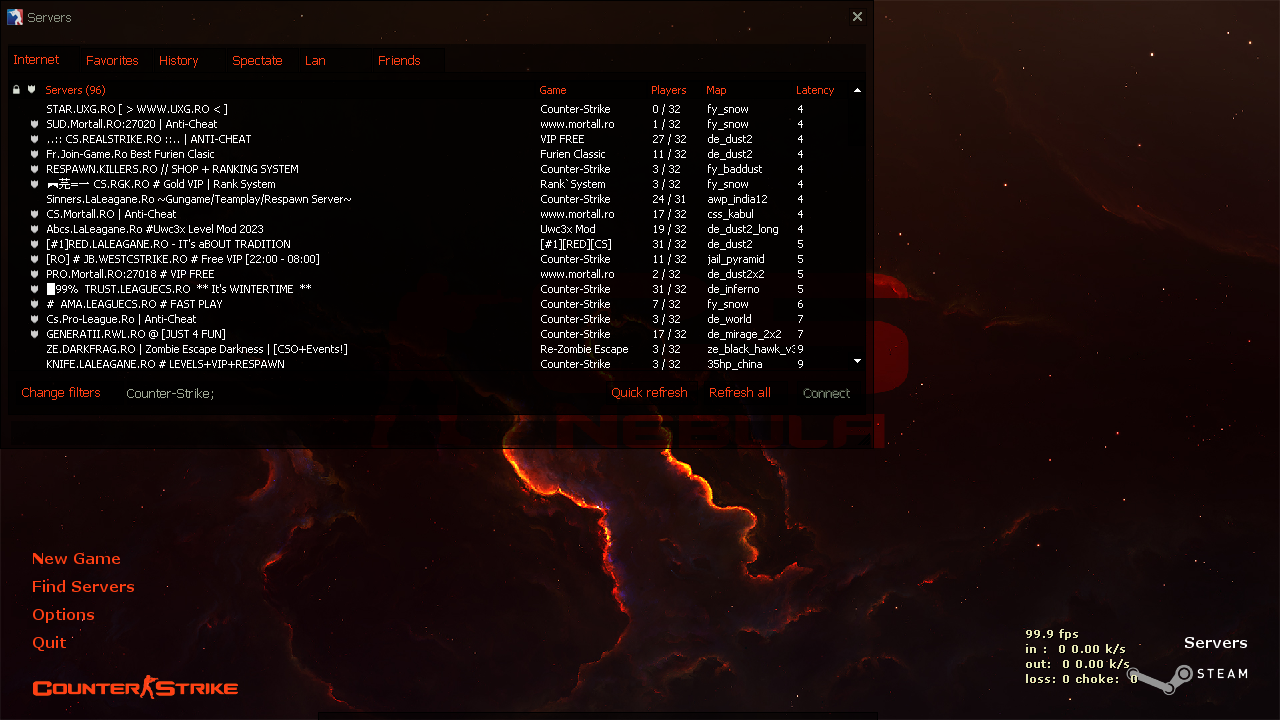Click the shield icon beside GENERATII.RWL.RO server

[x=35, y=334]
